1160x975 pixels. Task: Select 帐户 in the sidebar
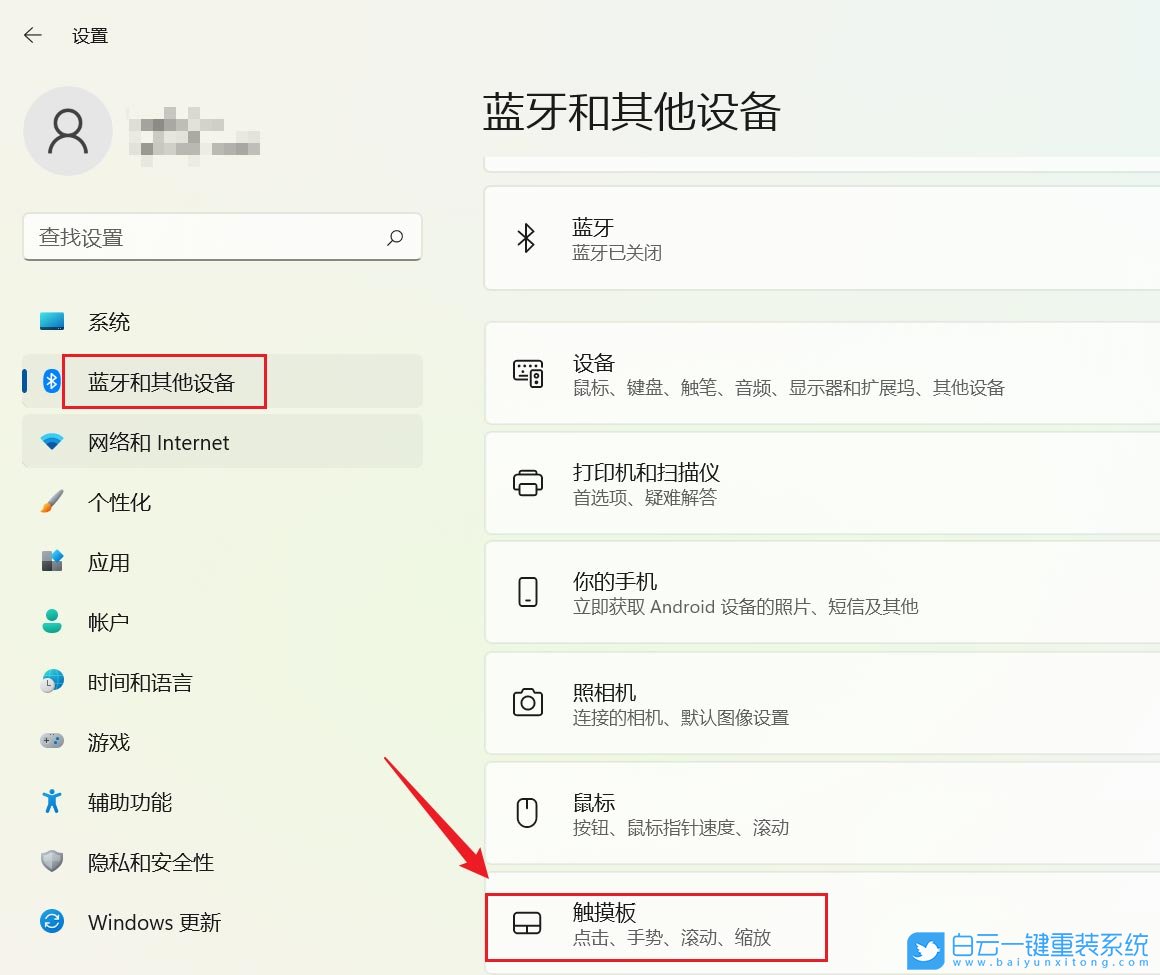coord(108,621)
